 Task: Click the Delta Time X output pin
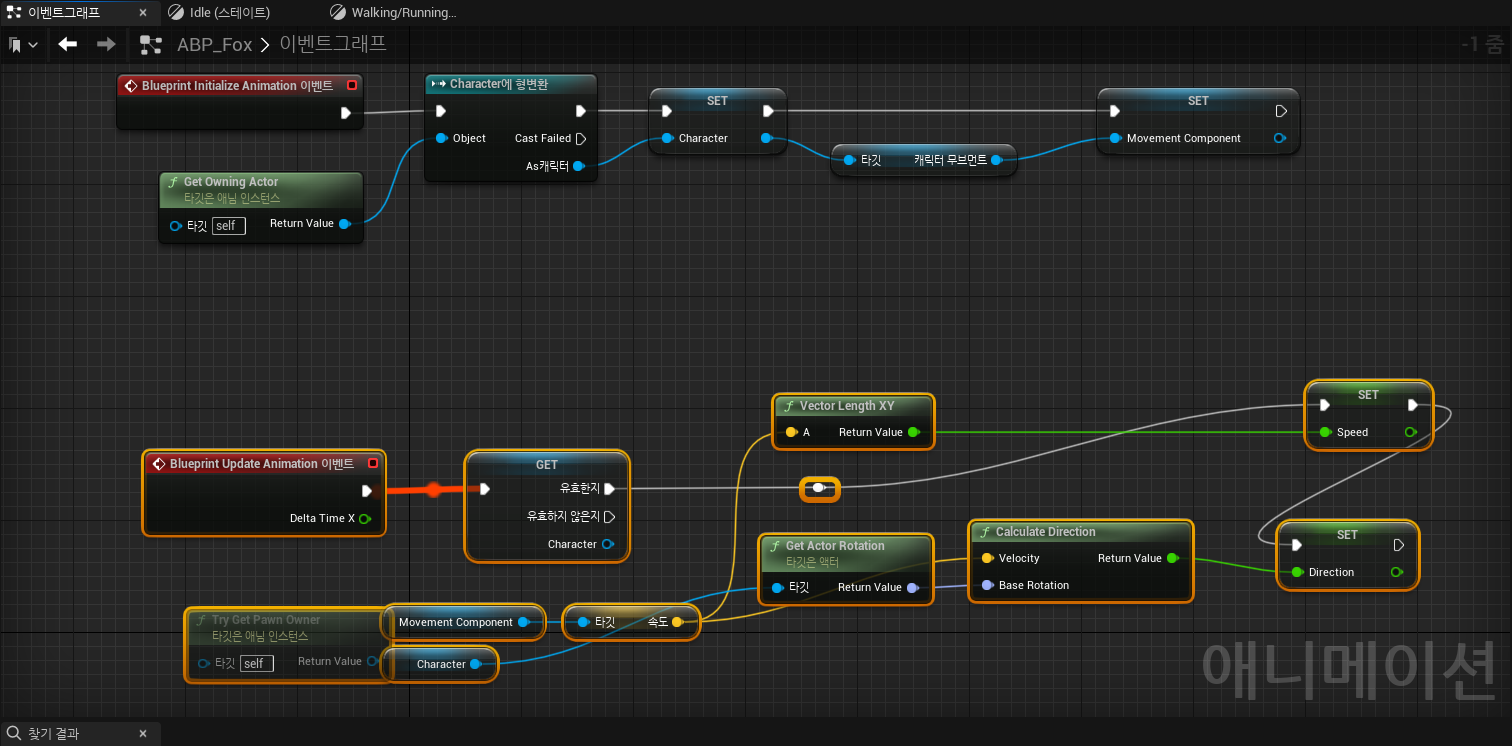365,518
